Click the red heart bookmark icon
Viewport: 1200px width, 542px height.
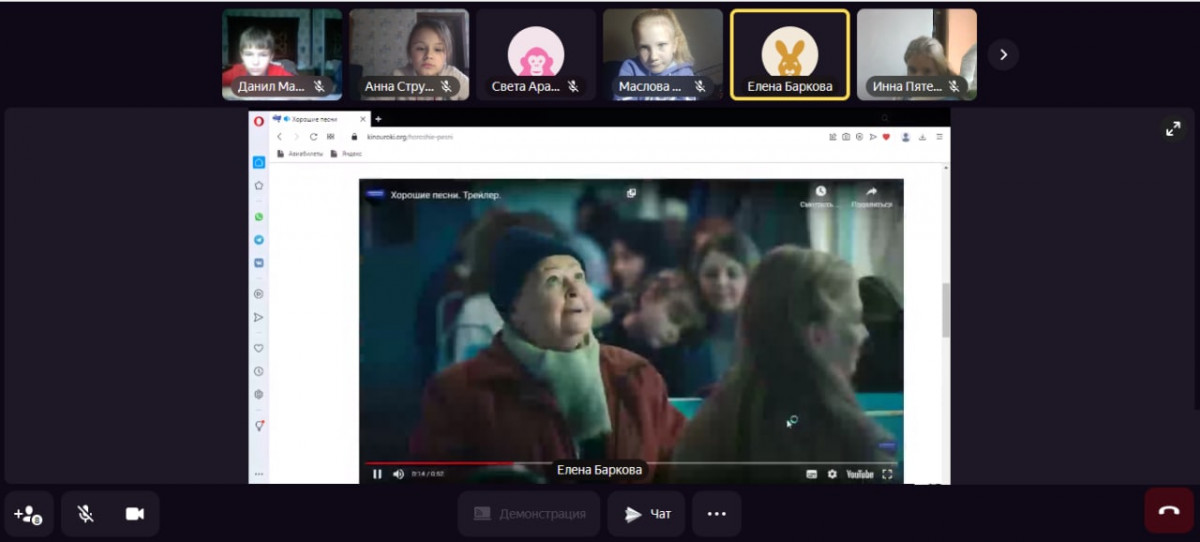886,137
